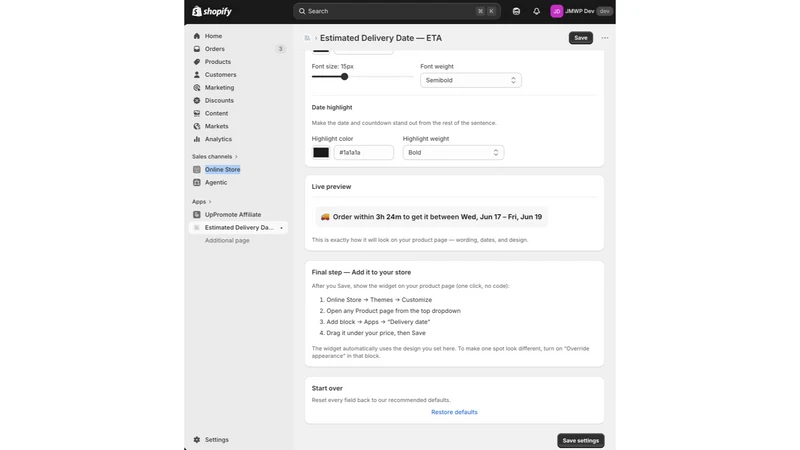Open Marketing menu item

click(219, 88)
